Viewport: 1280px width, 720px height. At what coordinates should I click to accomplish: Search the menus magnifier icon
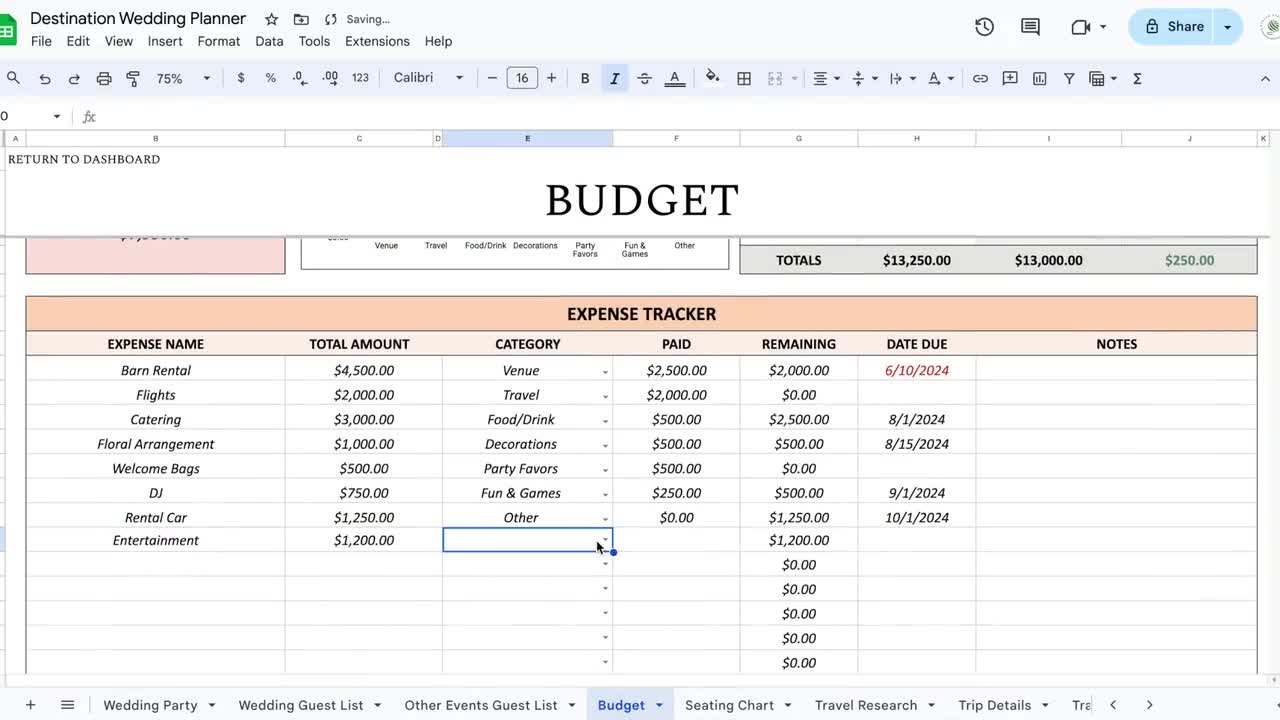[x=13, y=78]
